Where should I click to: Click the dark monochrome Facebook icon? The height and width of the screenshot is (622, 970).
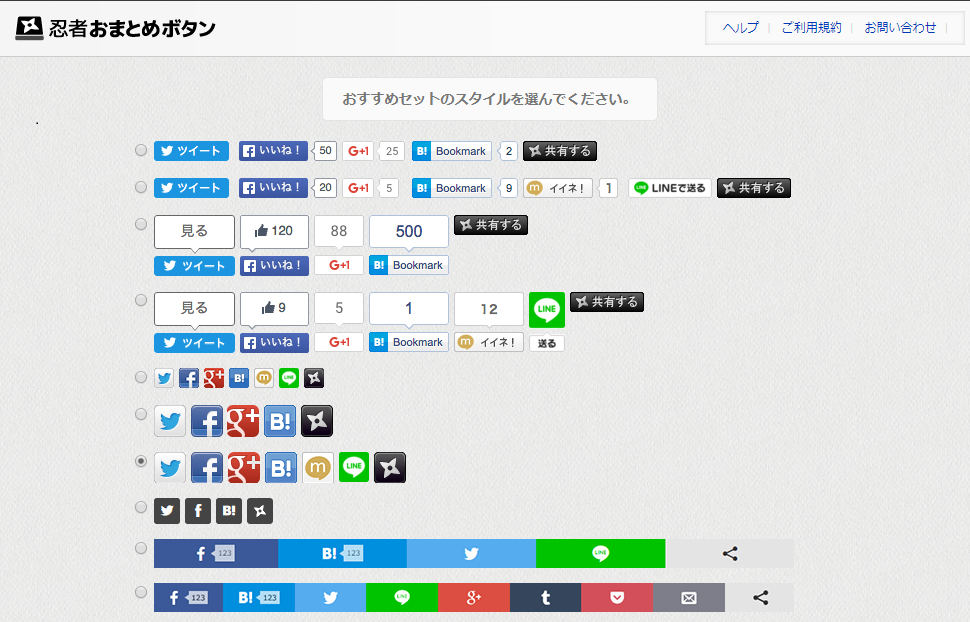pyautogui.click(x=198, y=511)
